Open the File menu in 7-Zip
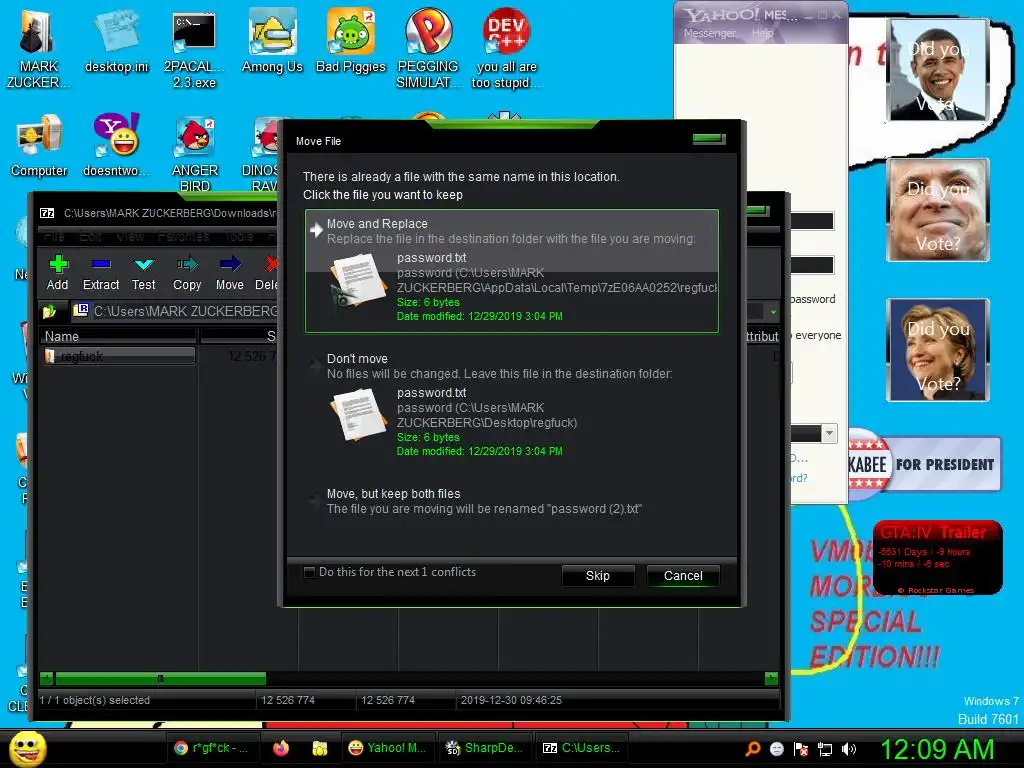The image size is (1024, 768). 54,236
